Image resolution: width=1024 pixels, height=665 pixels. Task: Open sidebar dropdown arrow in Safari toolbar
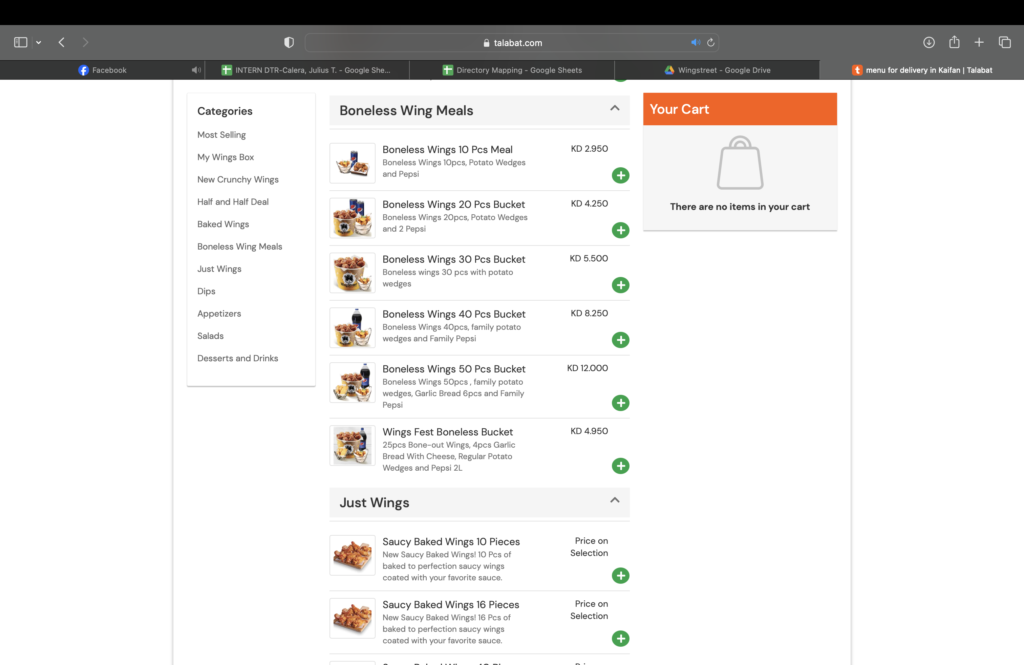point(38,43)
